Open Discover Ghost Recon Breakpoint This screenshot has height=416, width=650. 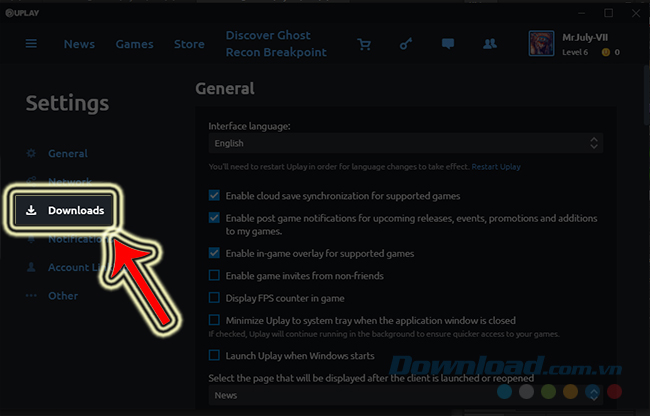click(276, 44)
